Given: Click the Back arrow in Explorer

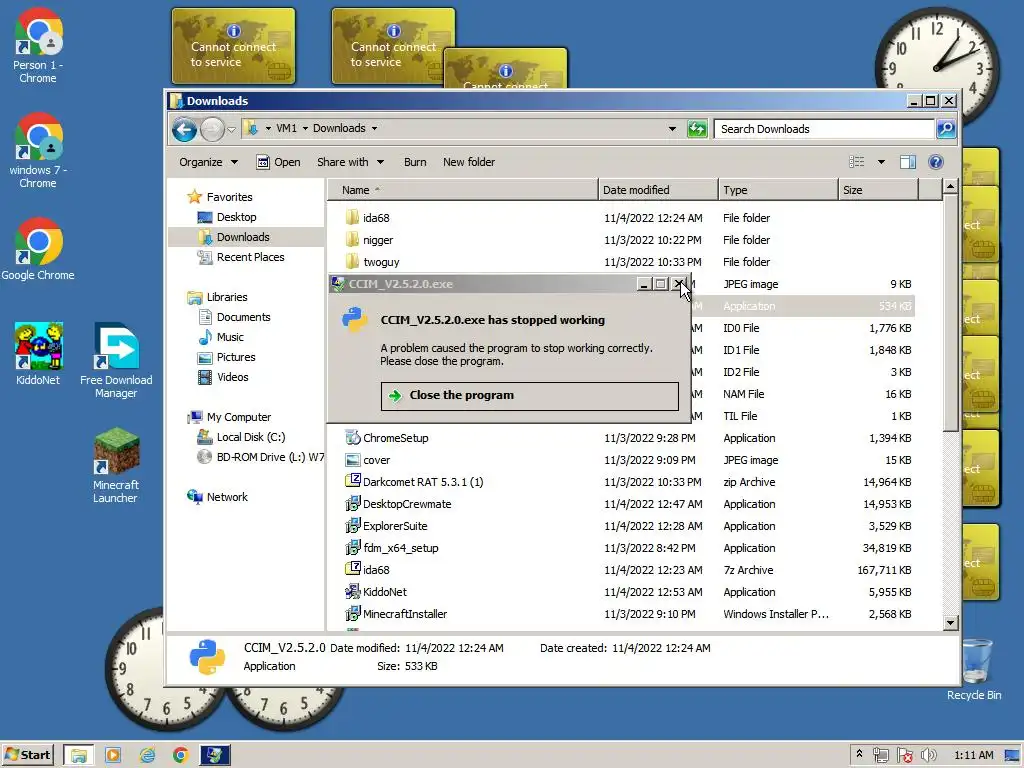Looking at the screenshot, I should click(x=185, y=129).
